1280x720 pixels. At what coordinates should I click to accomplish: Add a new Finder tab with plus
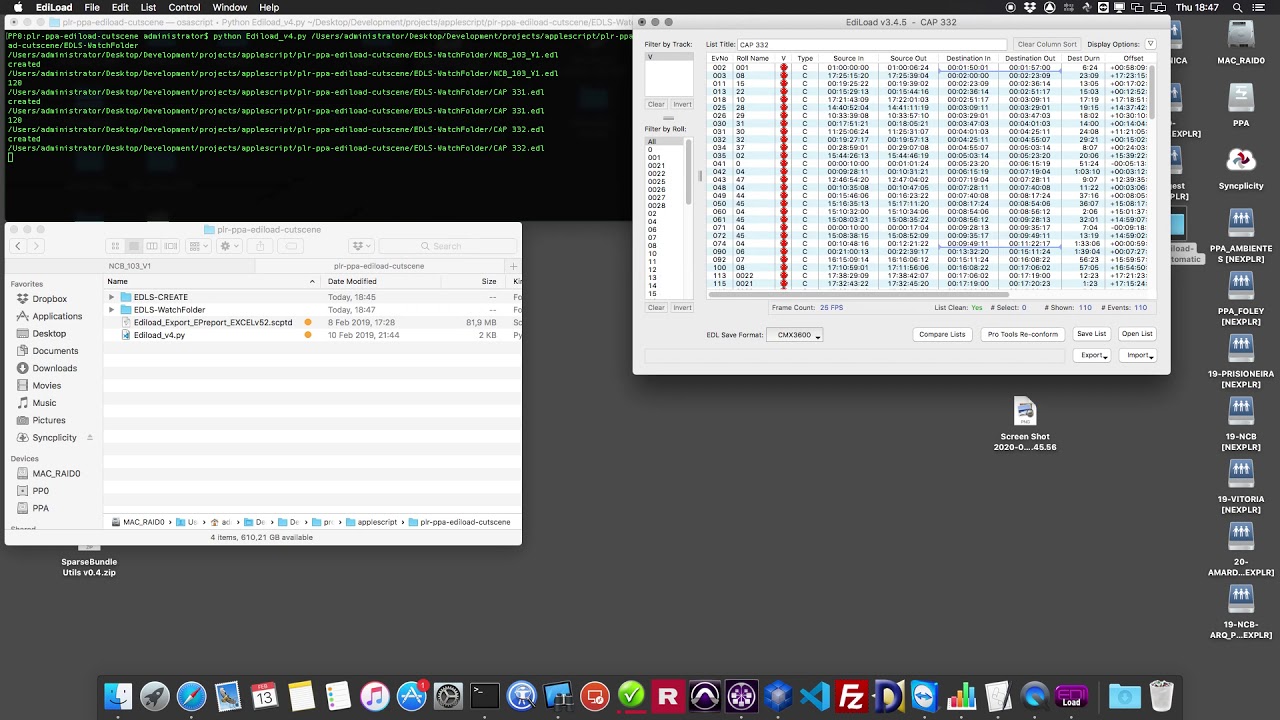point(514,266)
